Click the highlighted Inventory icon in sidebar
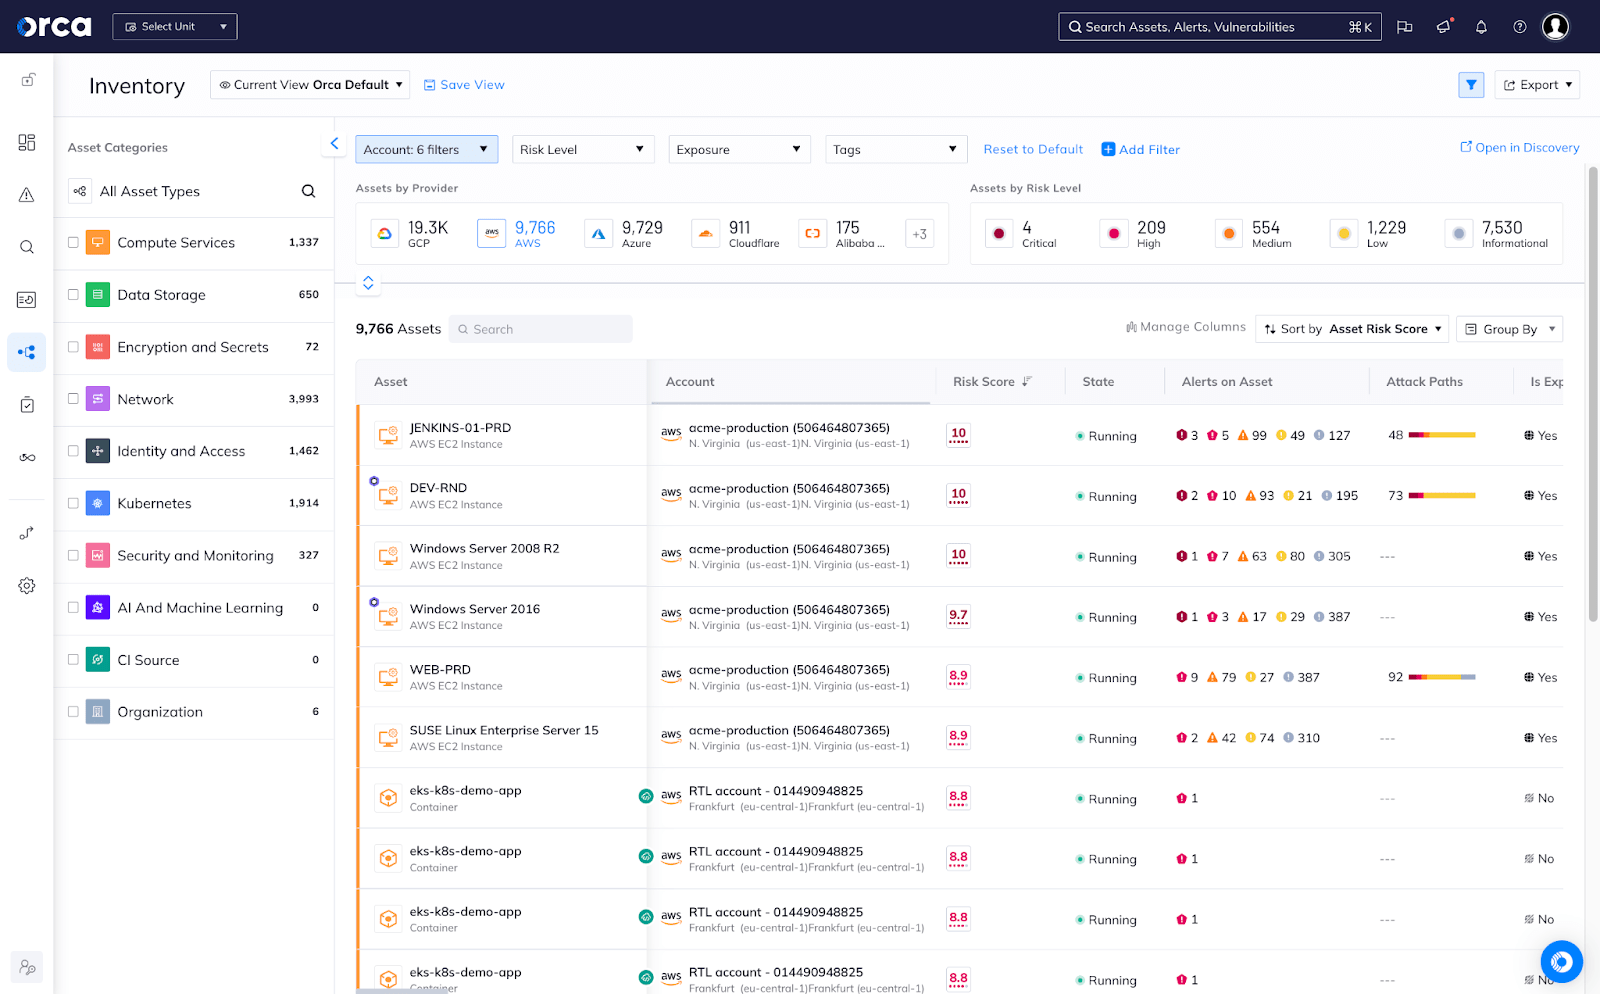Image resolution: width=1600 pixels, height=994 pixels. pyautogui.click(x=26, y=352)
